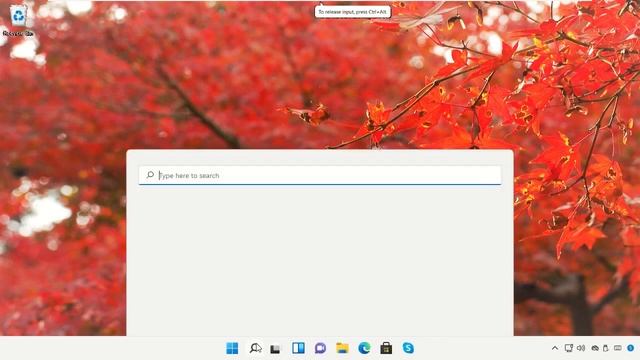Click the Skype status tray icon
The height and width of the screenshot is (360, 640).
pyautogui.click(x=631, y=348)
